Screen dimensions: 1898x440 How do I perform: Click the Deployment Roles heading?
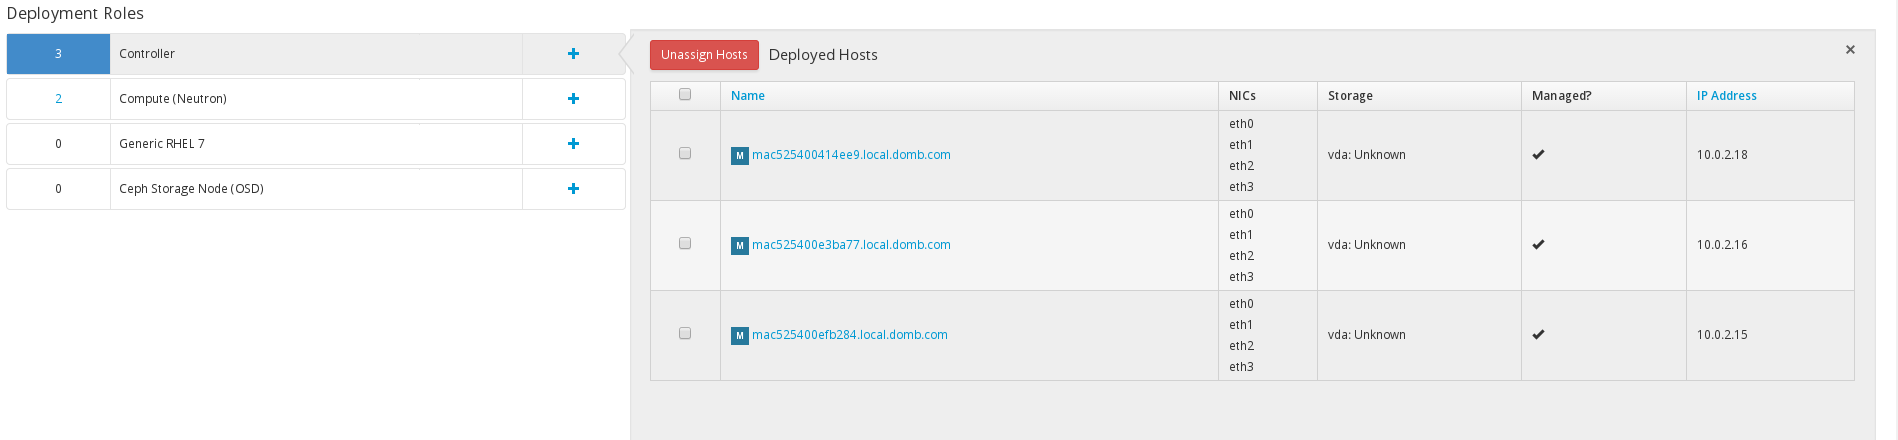tap(75, 14)
